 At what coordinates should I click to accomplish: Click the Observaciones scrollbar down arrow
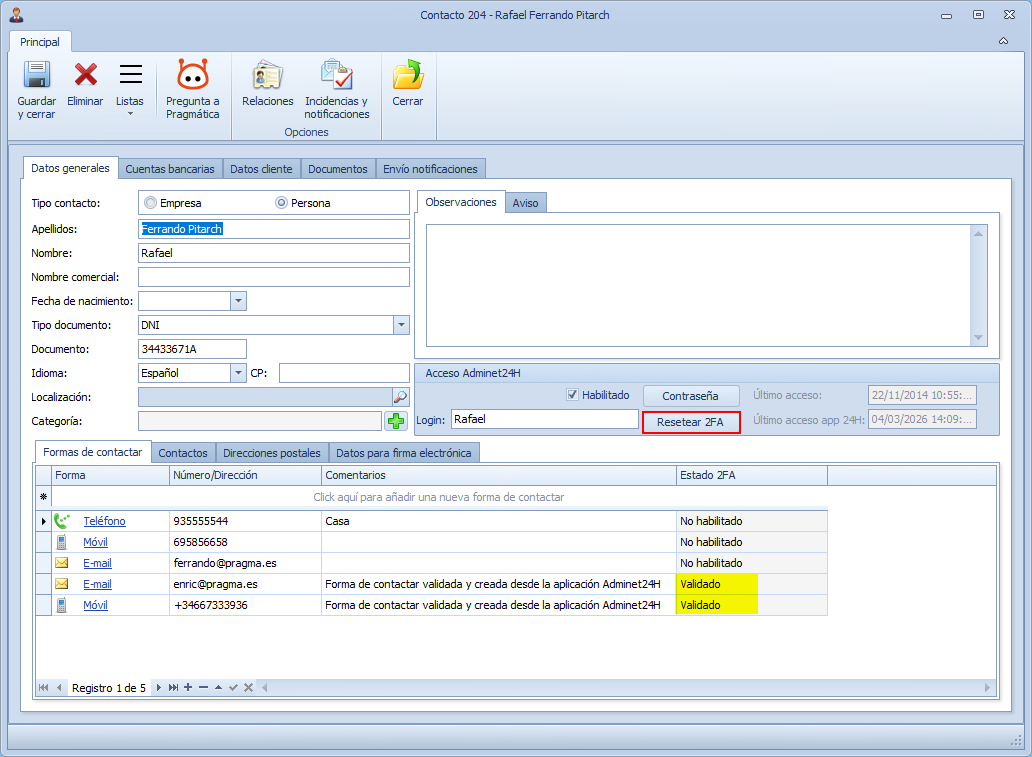click(x=978, y=338)
